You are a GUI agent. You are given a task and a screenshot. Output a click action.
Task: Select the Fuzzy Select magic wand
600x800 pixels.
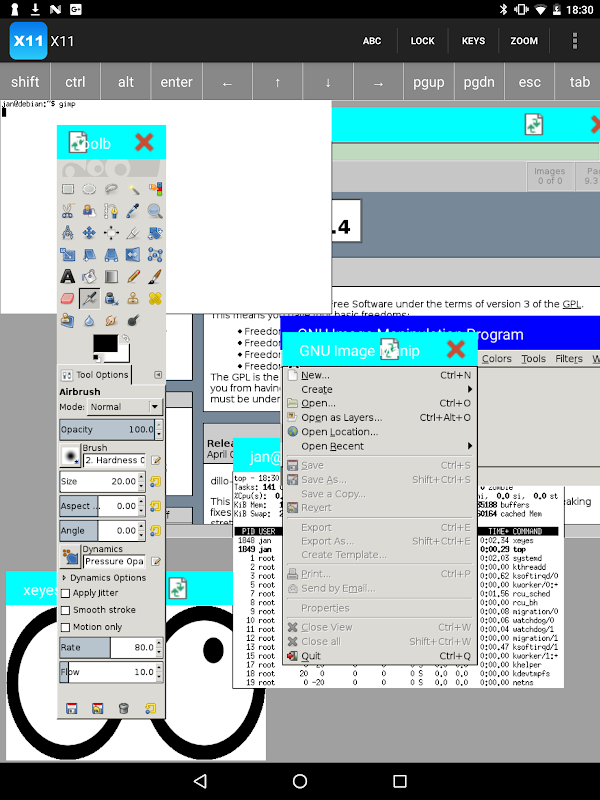[x=133, y=189]
